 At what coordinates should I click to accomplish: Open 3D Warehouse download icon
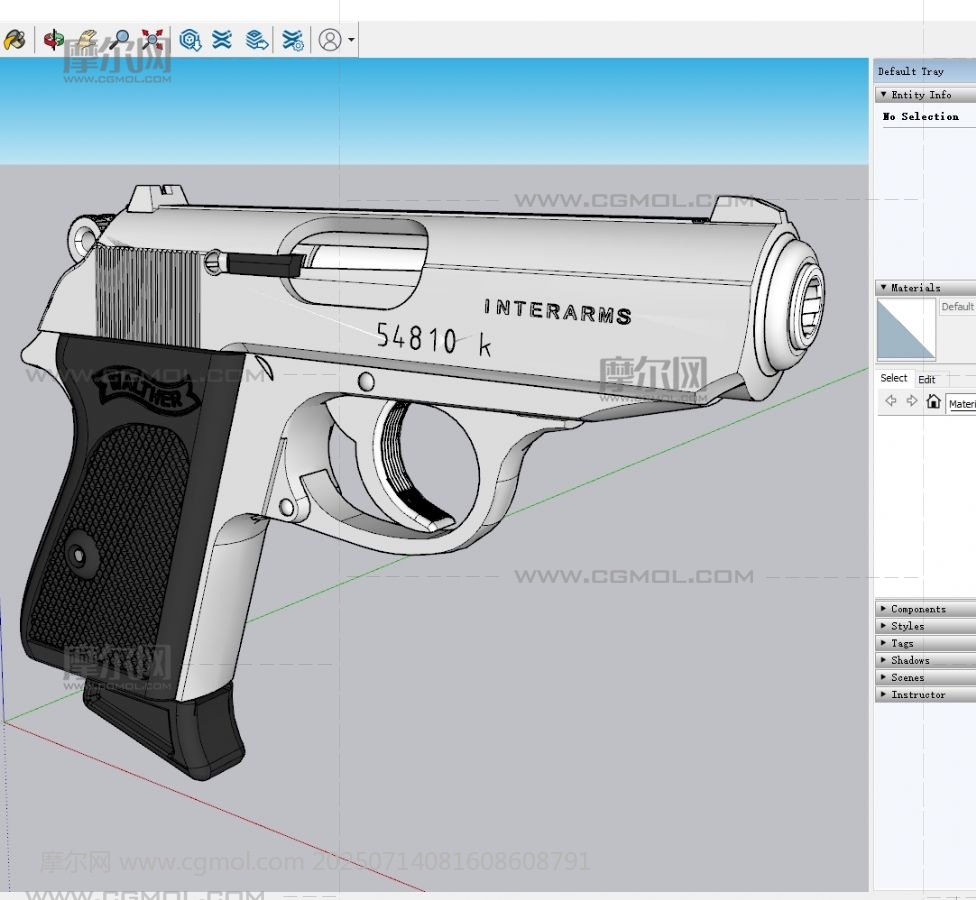coord(190,40)
